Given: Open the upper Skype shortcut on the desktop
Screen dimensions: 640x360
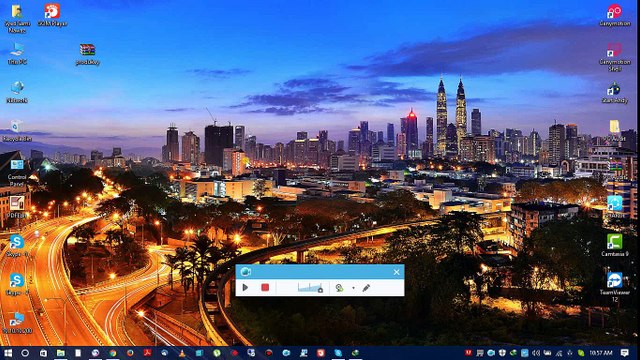Looking at the screenshot, I should 17,246.
